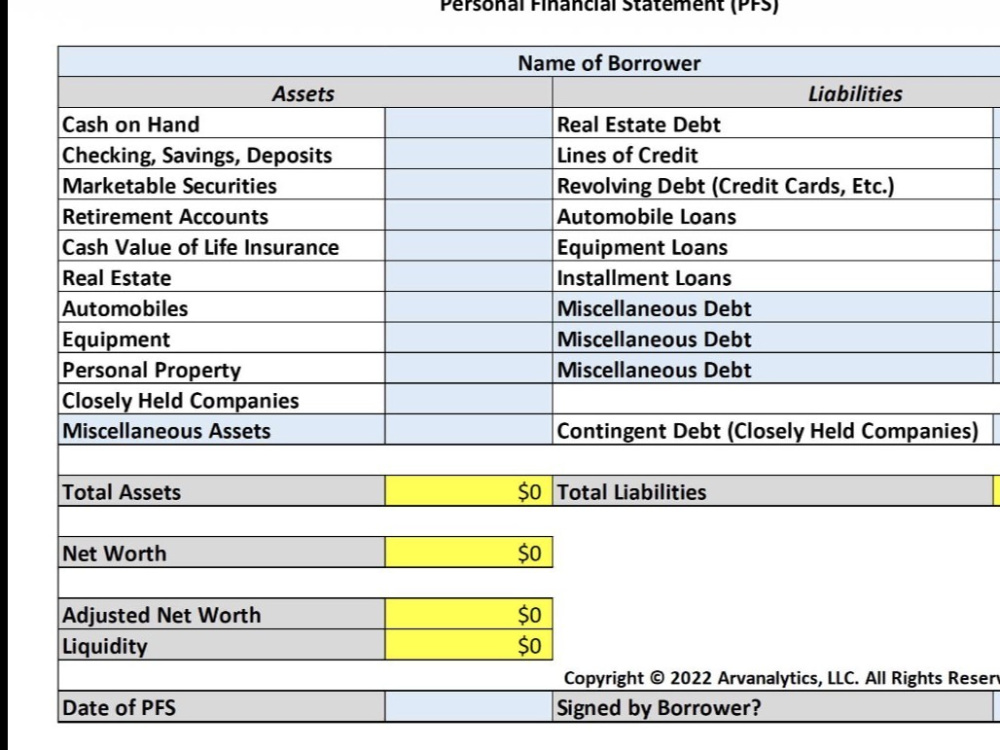
Task: Click Revolving Debt (Credit Cards, Etc.) label
Action: (726, 186)
